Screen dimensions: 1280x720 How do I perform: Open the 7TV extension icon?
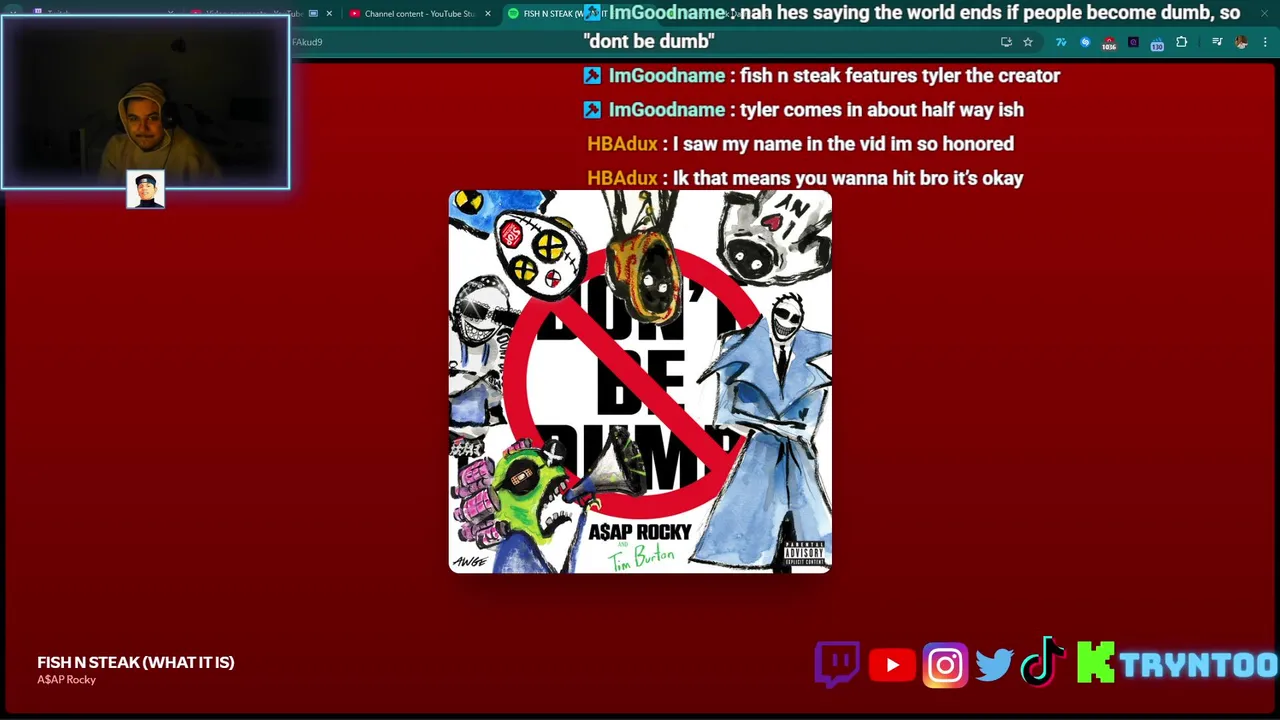click(x=1061, y=42)
